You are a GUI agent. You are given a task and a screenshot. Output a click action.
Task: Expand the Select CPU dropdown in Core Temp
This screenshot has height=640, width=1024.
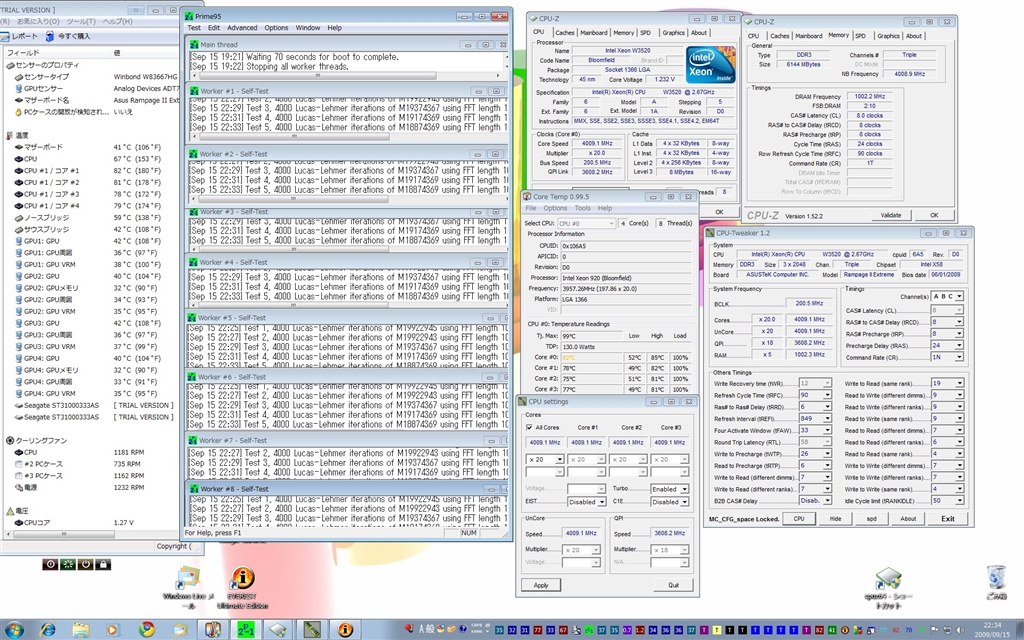coord(585,223)
